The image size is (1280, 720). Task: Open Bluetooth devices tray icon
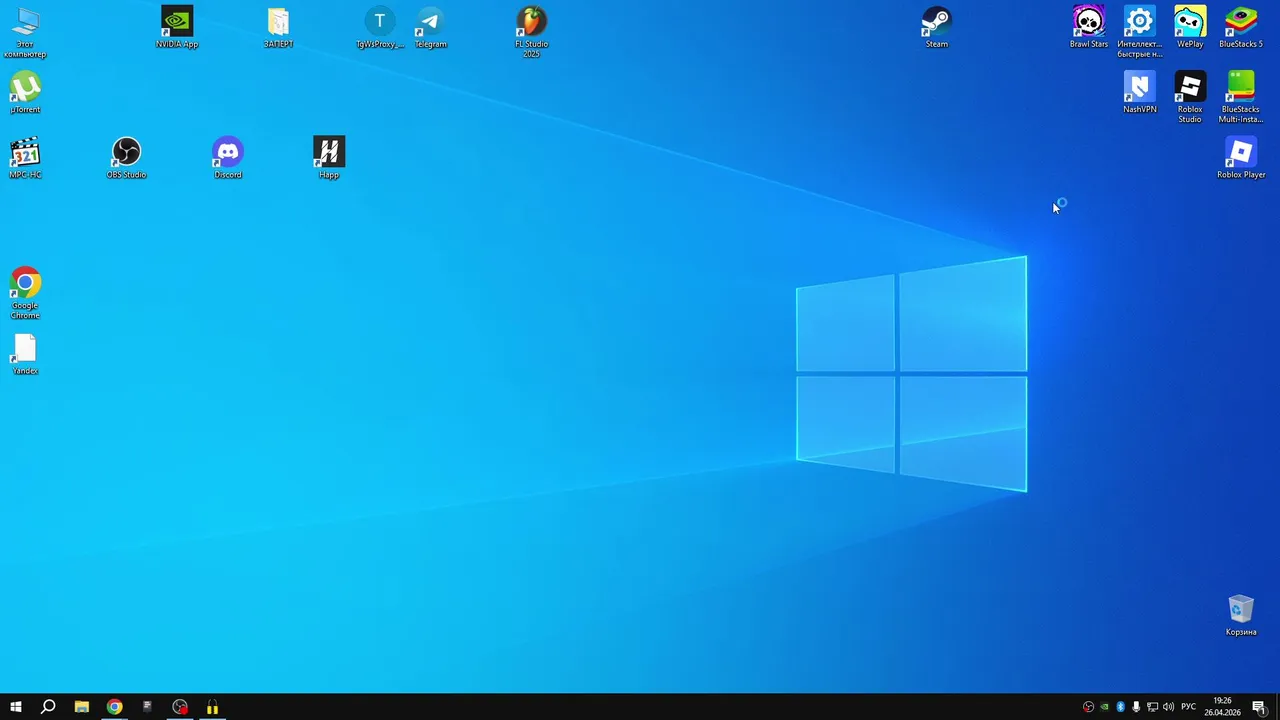(x=1120, y=707)
